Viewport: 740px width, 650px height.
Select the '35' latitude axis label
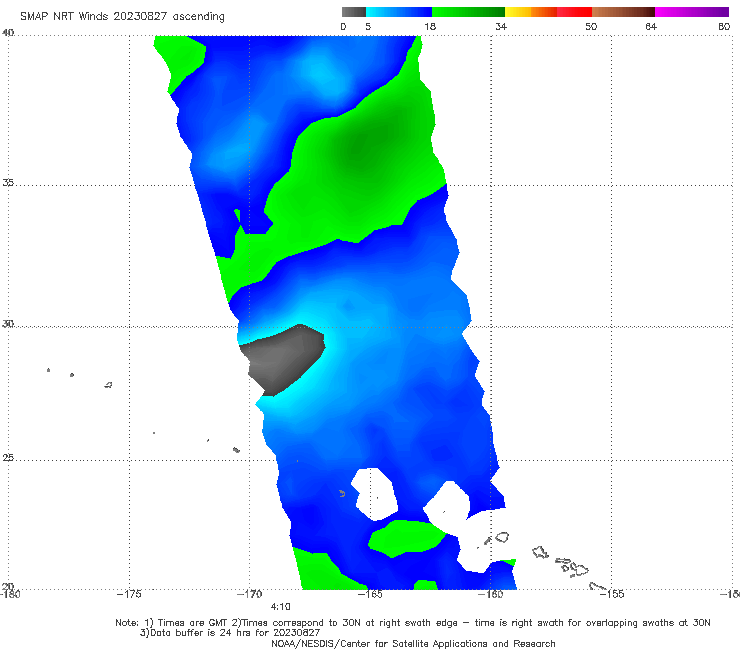[8, 182]
